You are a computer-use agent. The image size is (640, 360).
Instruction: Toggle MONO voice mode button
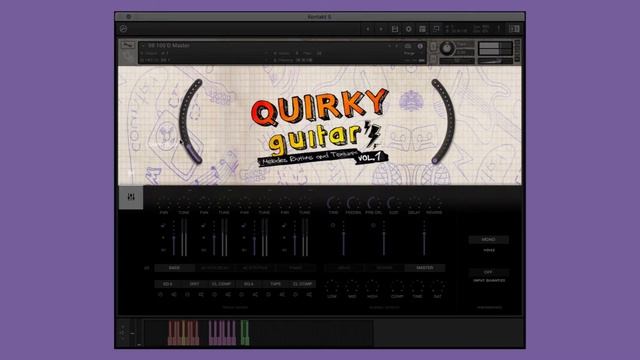coord(489,240)
